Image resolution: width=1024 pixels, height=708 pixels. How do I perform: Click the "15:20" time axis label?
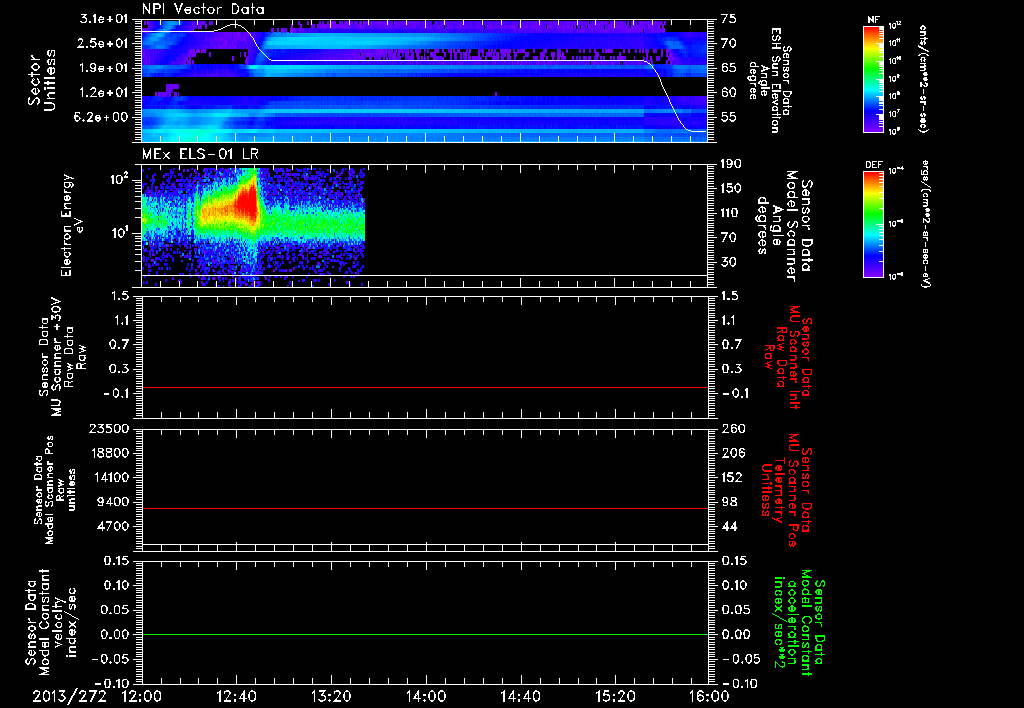pos(615,696)
